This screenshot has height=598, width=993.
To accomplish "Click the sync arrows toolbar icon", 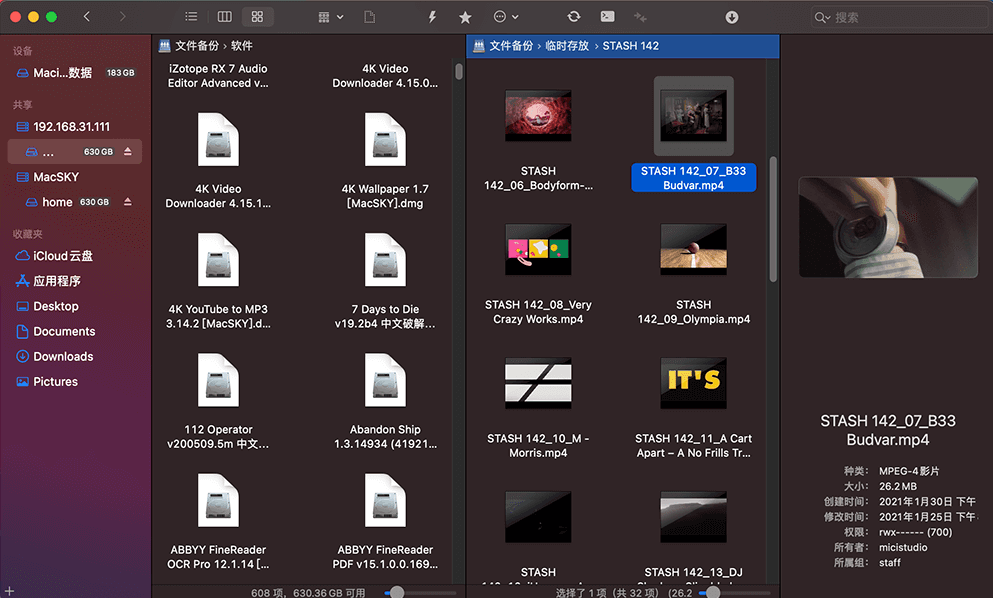I will (x=573, y=17).
